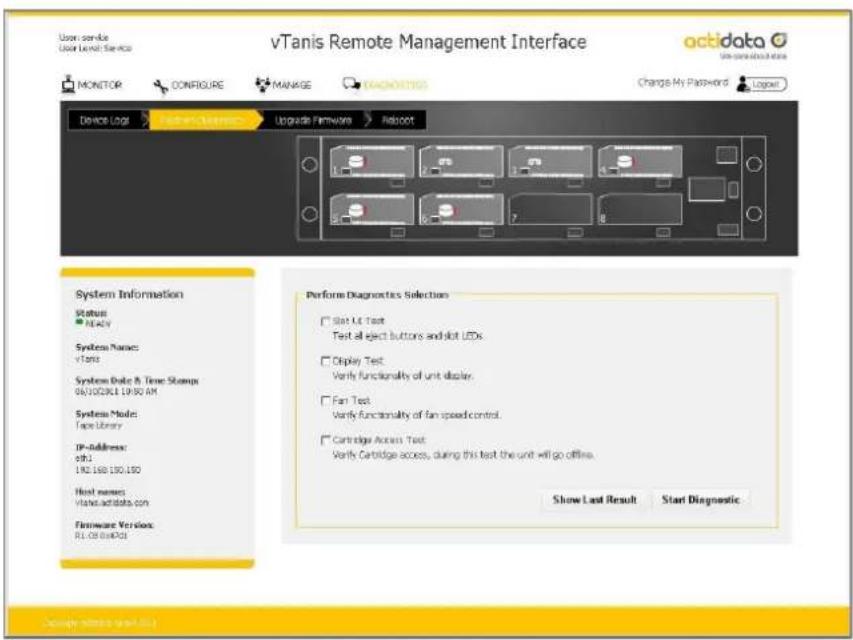853x640 pixels.
Task: Click 'Verify functionality of fan speed control' text
Action: pos(417,415)
